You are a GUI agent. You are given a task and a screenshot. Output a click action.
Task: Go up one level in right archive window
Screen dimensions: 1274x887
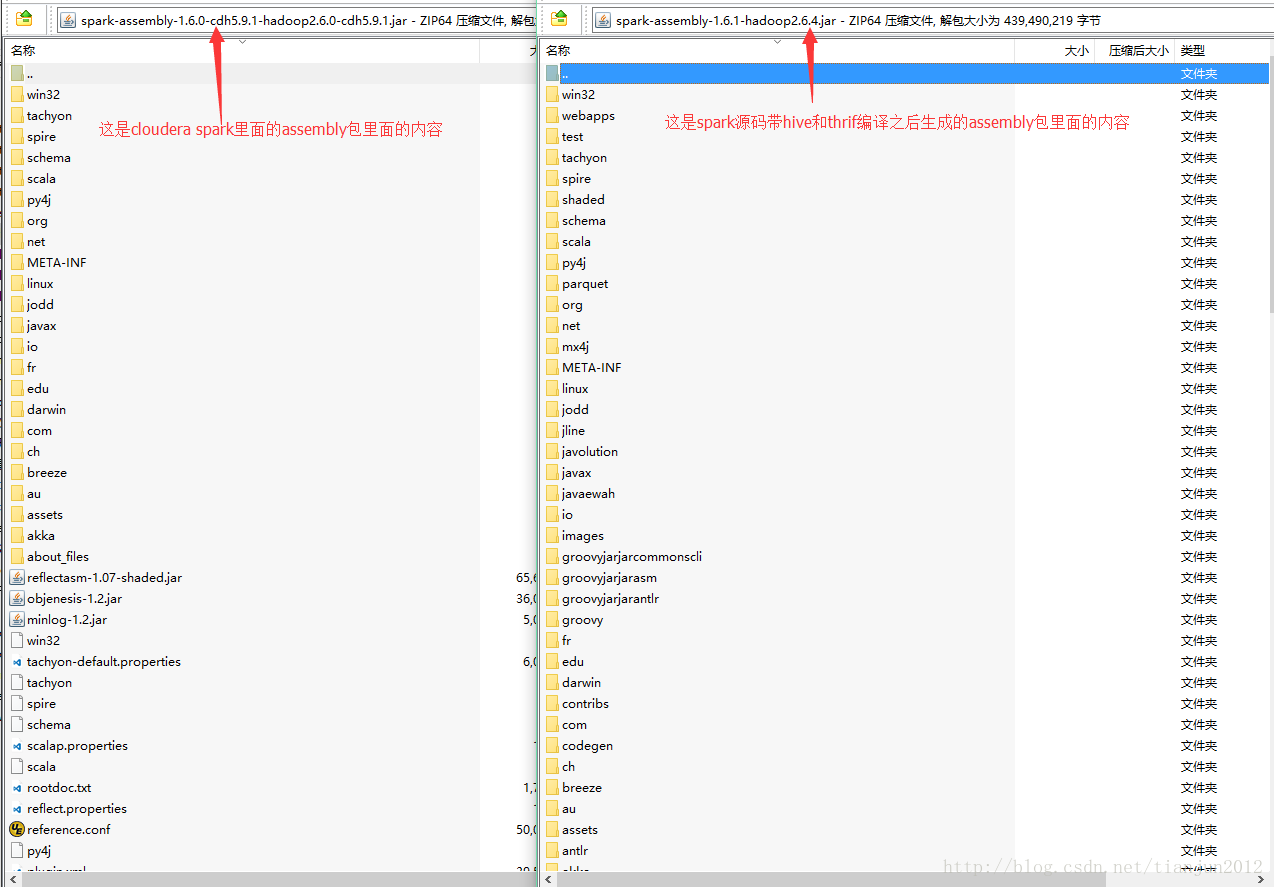click(560, 18)
